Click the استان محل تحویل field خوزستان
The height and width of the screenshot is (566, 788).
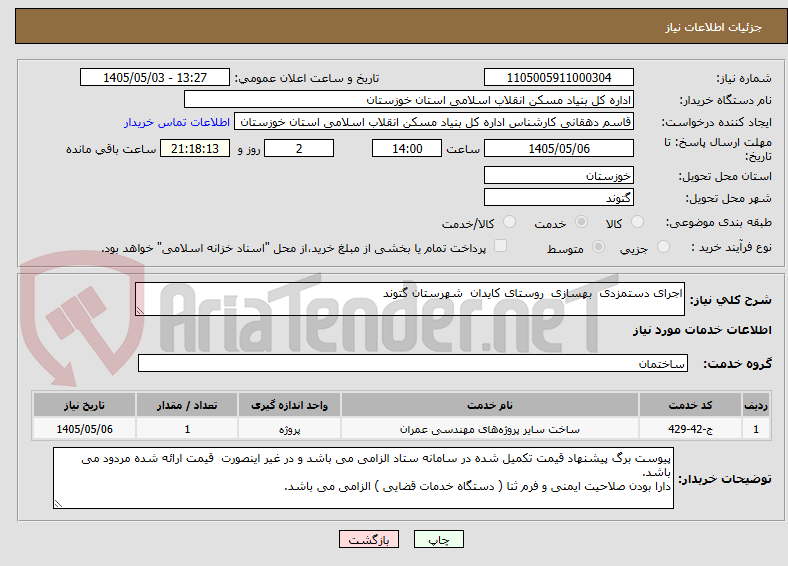pos(558,175)
